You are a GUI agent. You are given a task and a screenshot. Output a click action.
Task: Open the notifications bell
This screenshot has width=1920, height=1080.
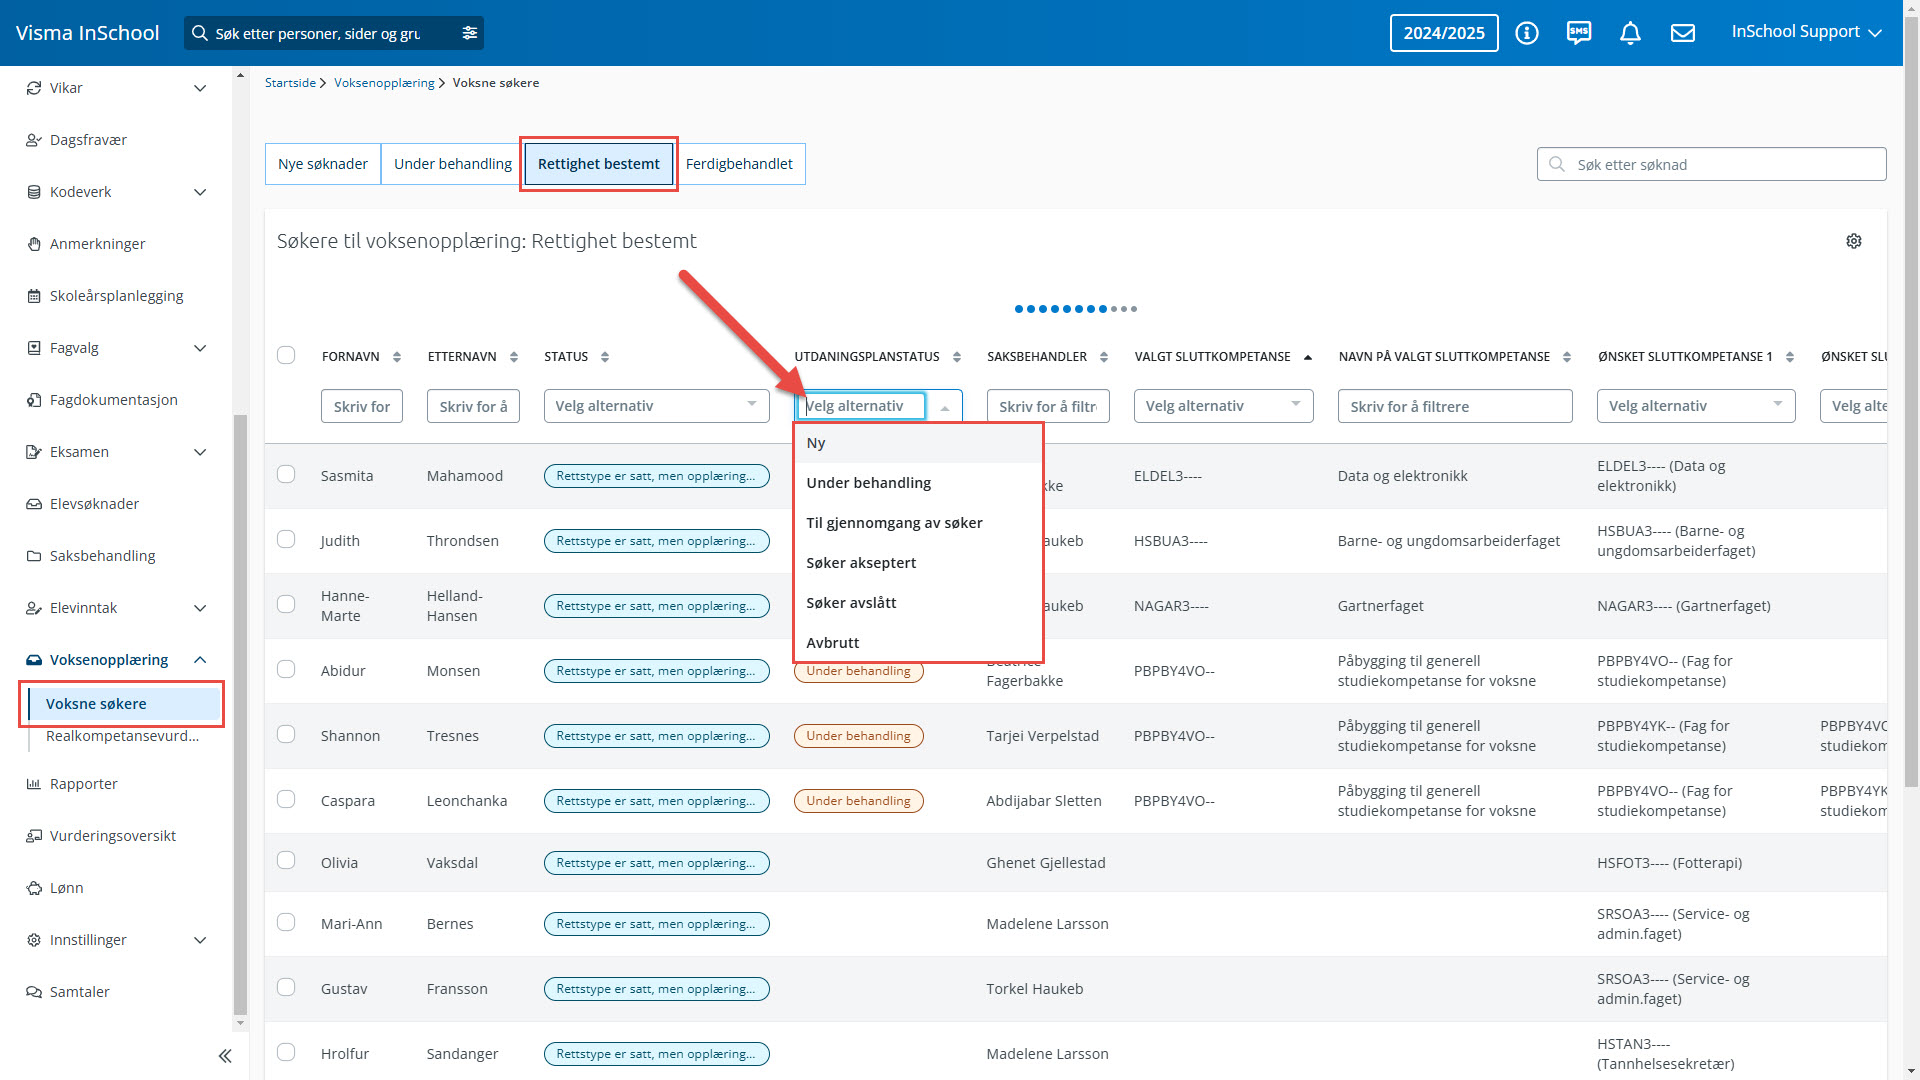coord(1630,33)
